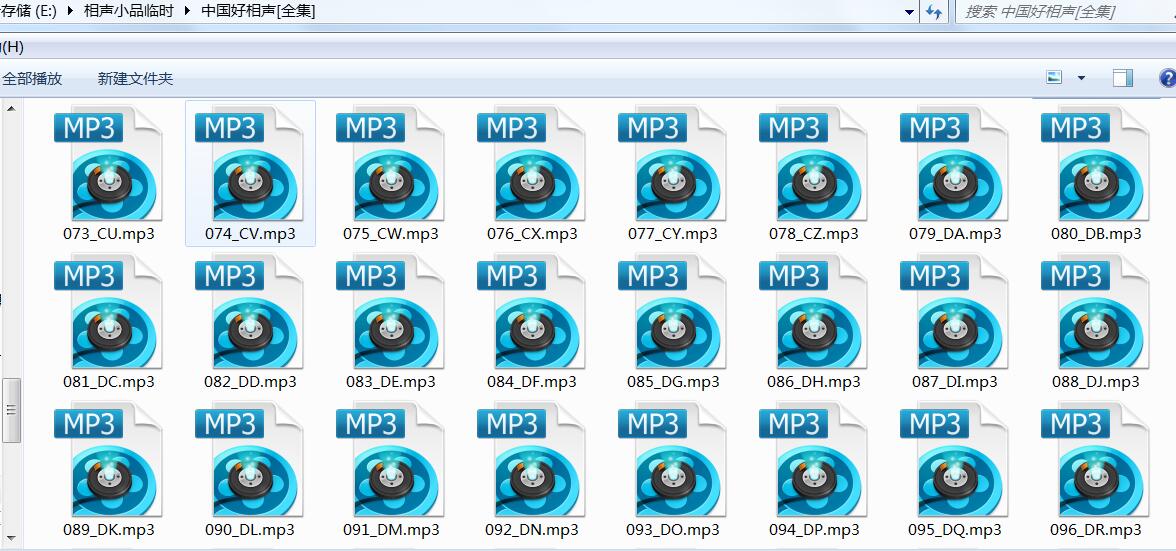Click the change view icon
The width and height of the screenshot is (1176, 551).
click(x=1054, y=77)
